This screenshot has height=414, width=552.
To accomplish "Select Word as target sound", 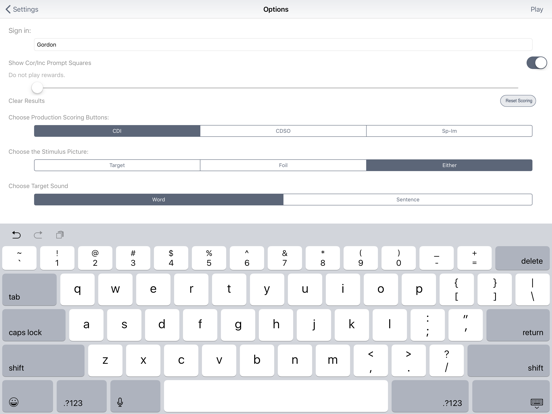I will (x=158, y=200).
